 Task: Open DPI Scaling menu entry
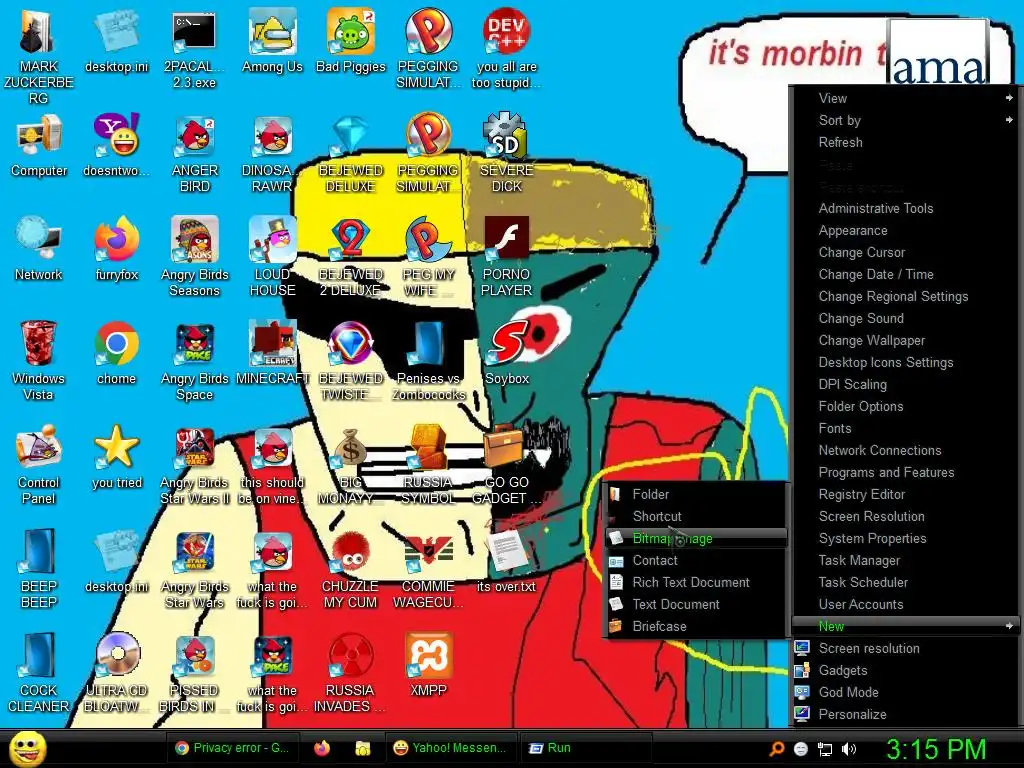click(904, 384)
